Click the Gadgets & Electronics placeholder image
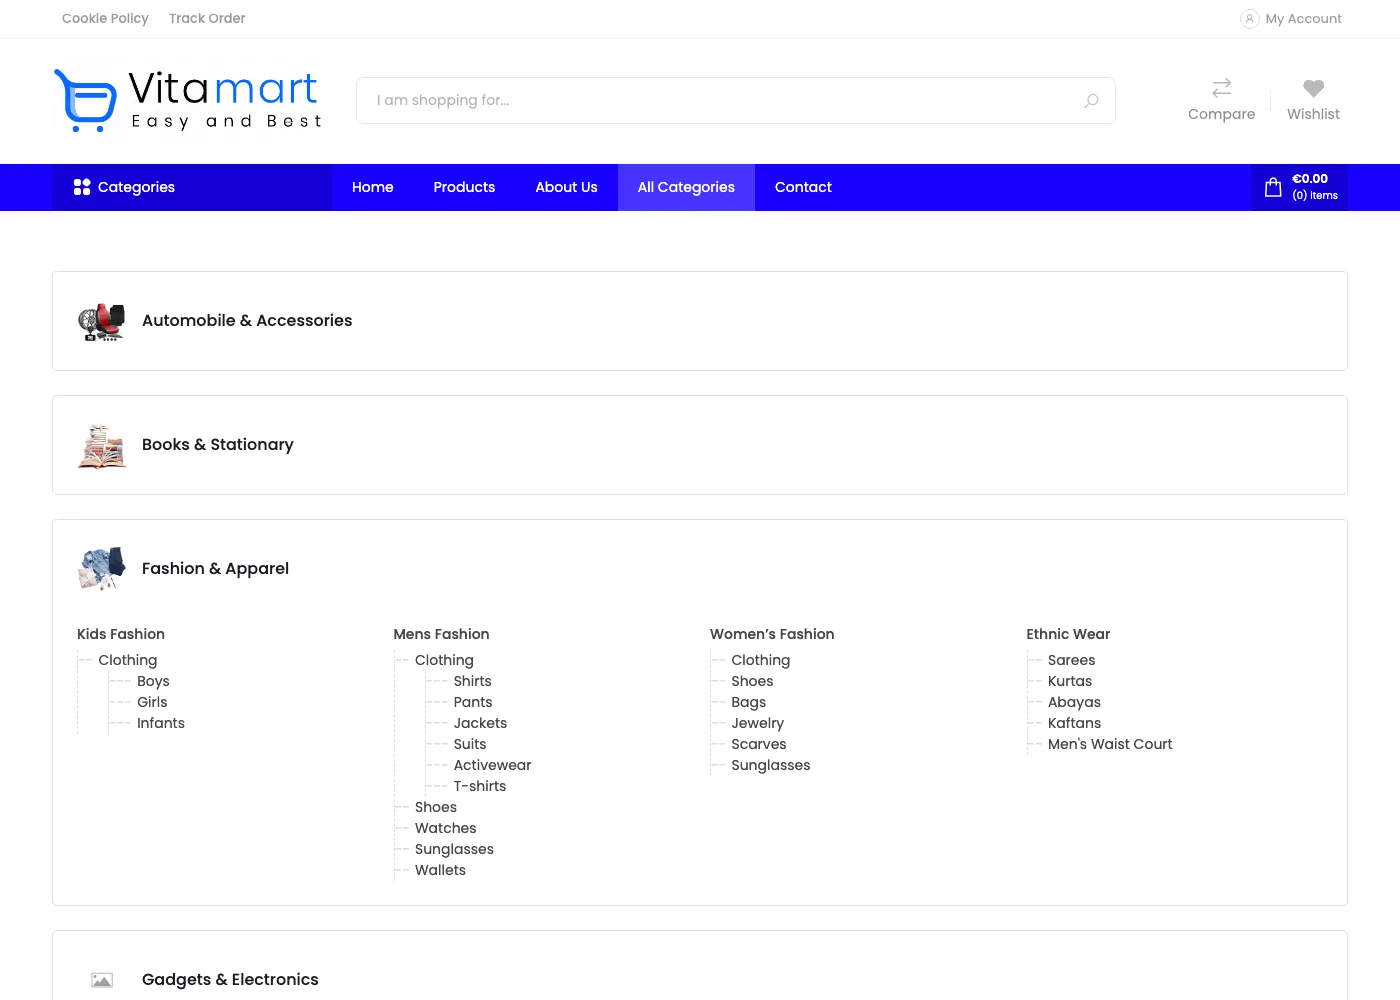 (x=102, y=980)
